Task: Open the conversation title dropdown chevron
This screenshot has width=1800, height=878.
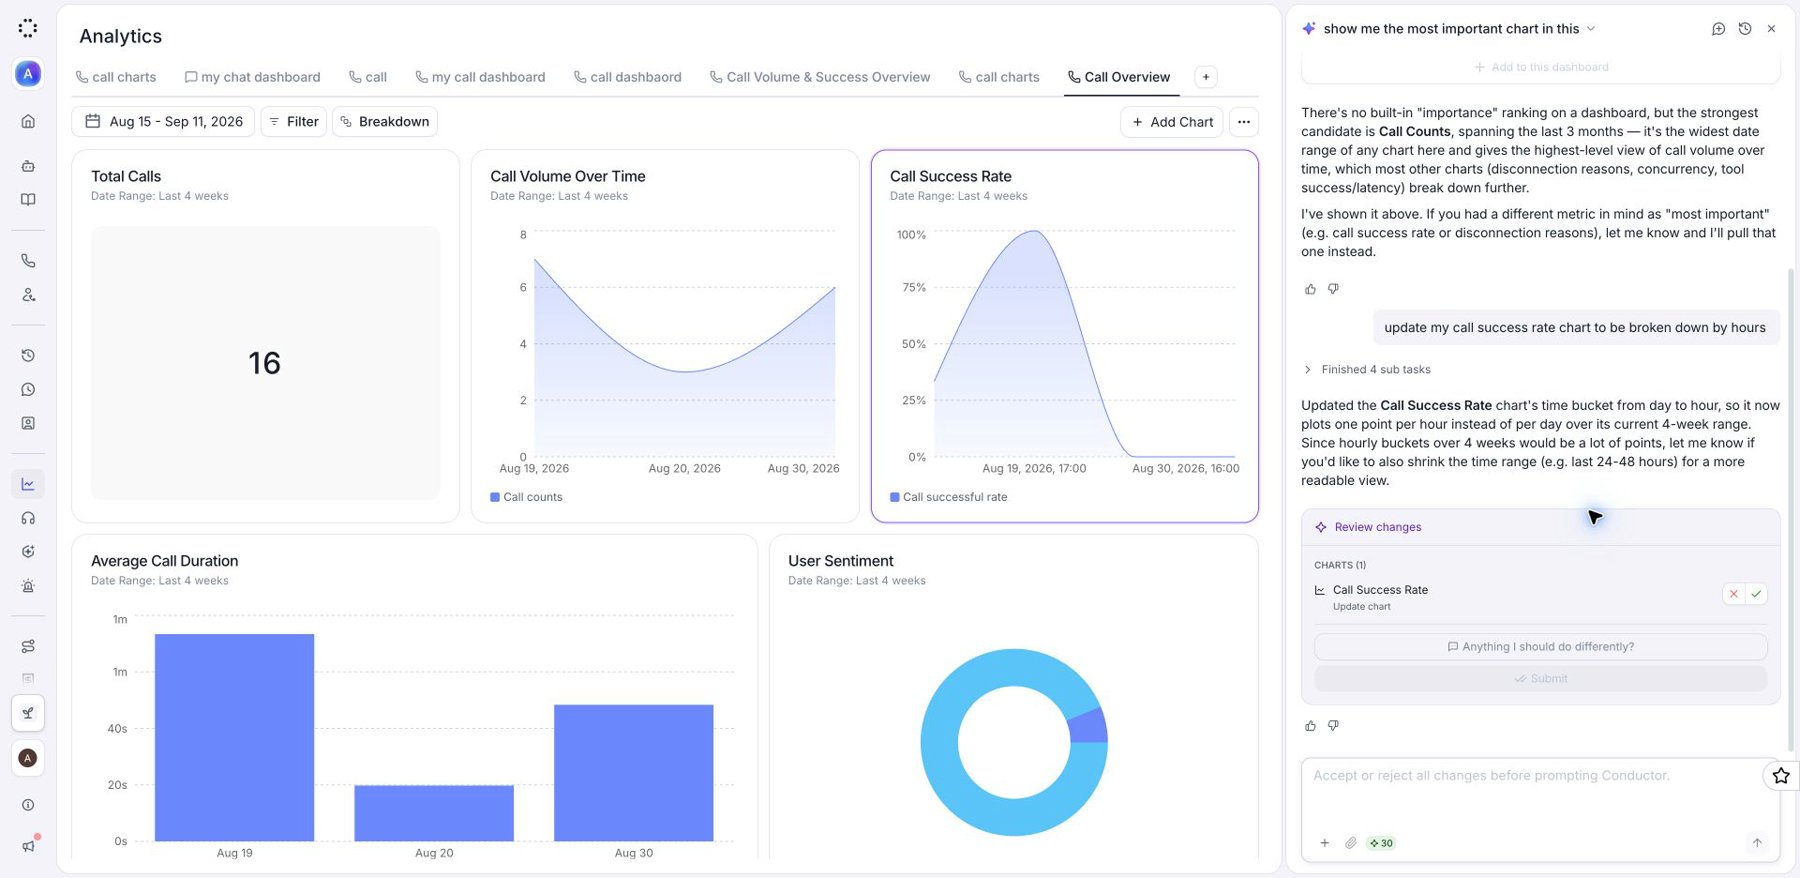Action: pos(1591,29)
